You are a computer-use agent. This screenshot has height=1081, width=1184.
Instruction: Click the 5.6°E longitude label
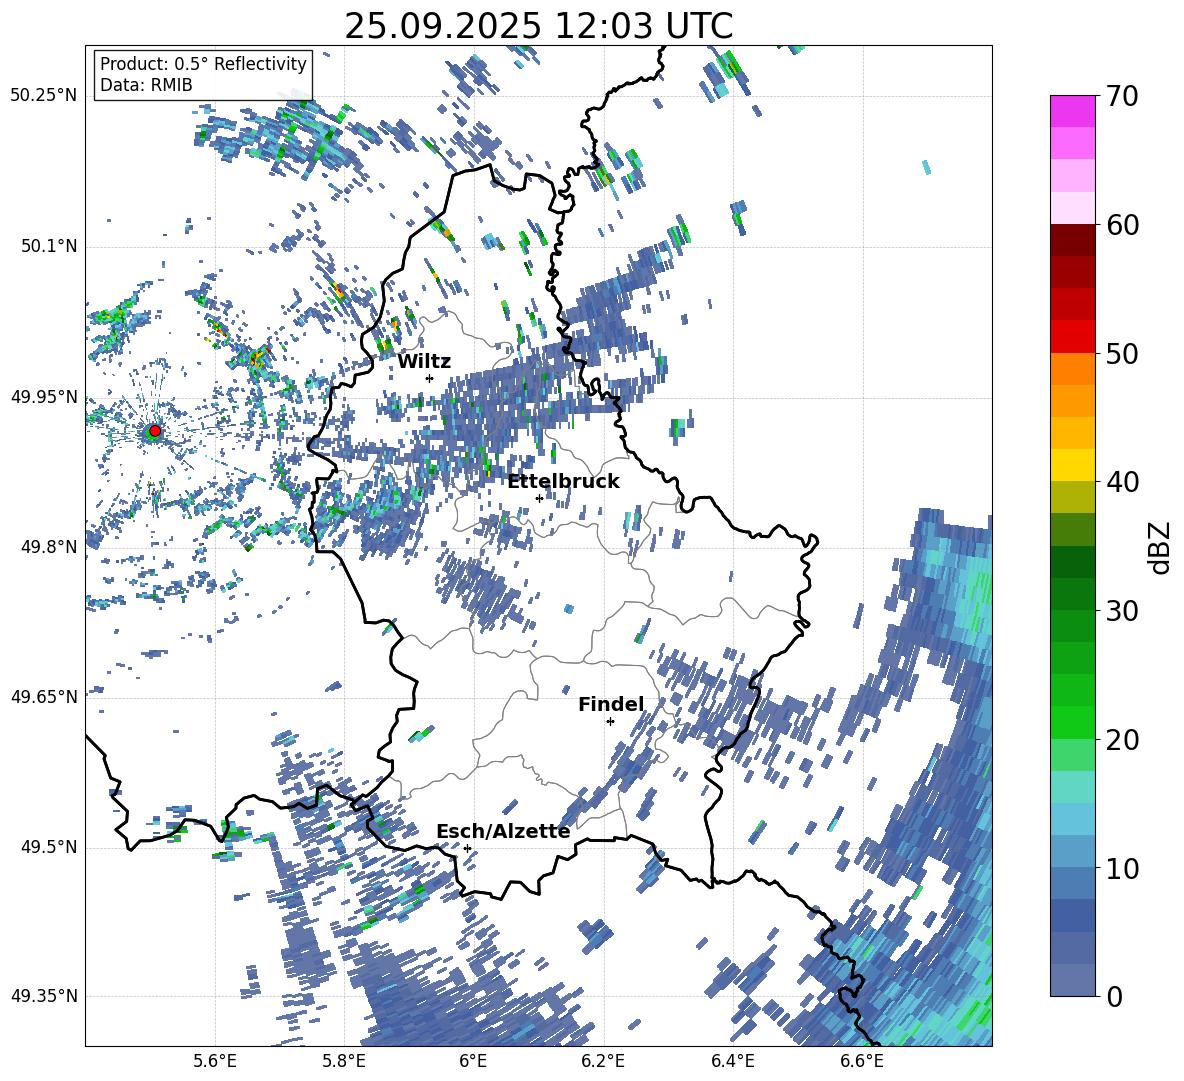(x=215, y=1061)
